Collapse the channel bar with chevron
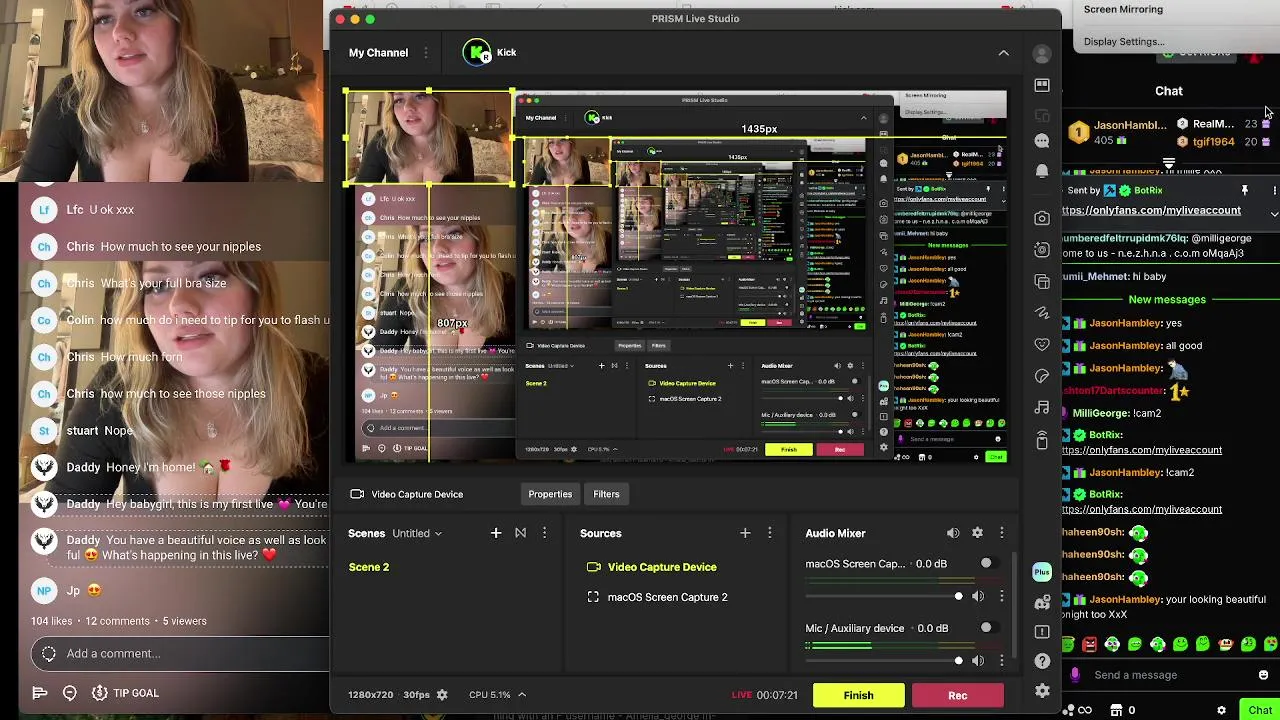1280x720 pixels. pos(1003,53)
